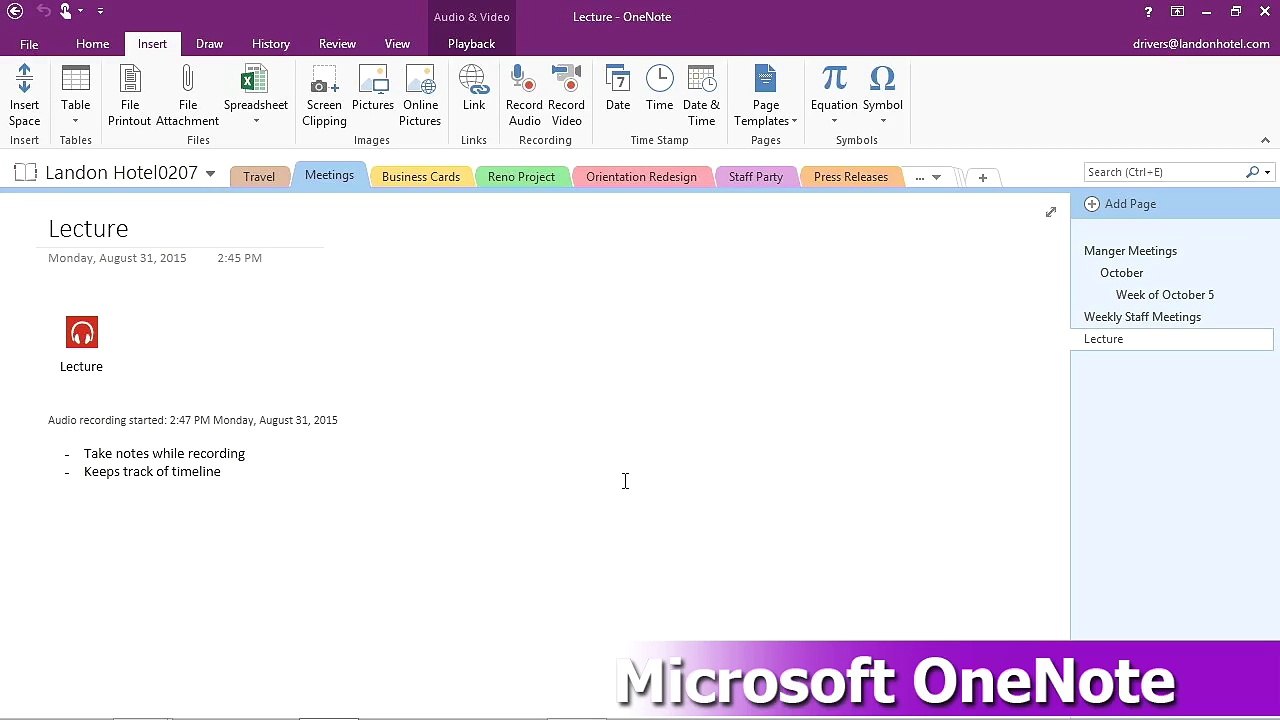Viewport: 1280px width, 720px height.
Task: Open the Business Cards section tab
Action: (x=421, y=177)
